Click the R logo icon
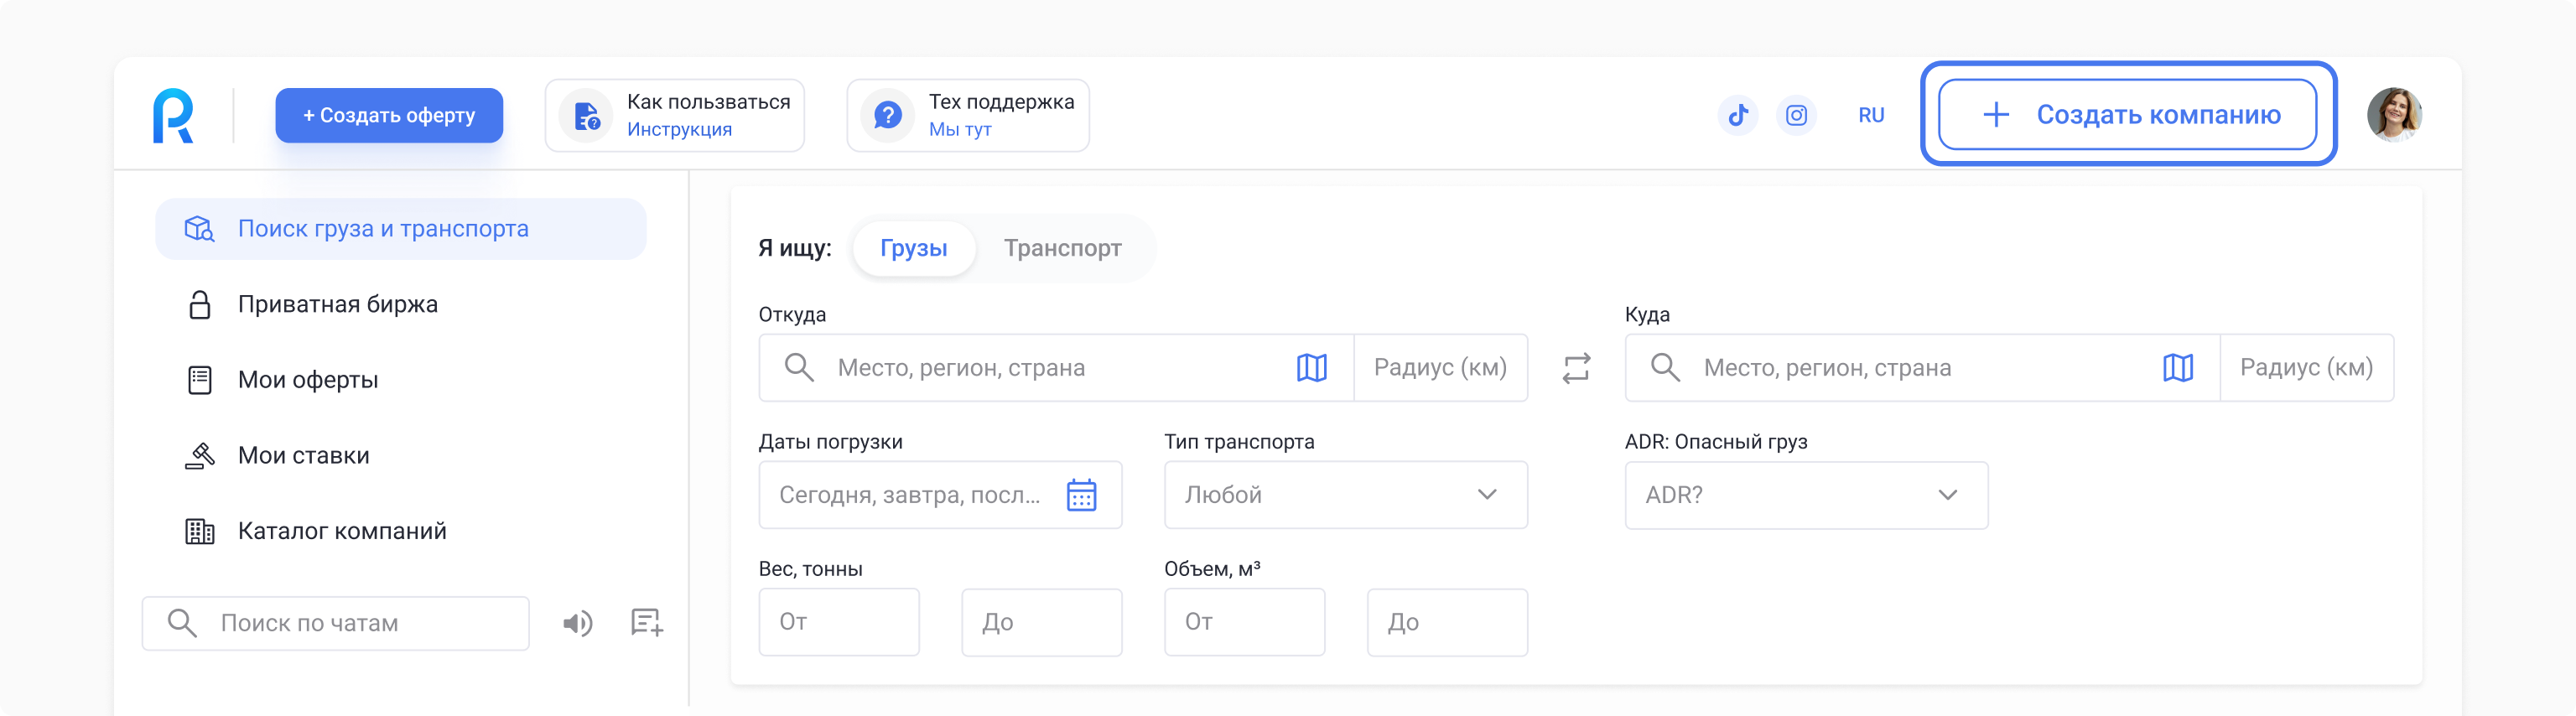 (x=173, y=115)
